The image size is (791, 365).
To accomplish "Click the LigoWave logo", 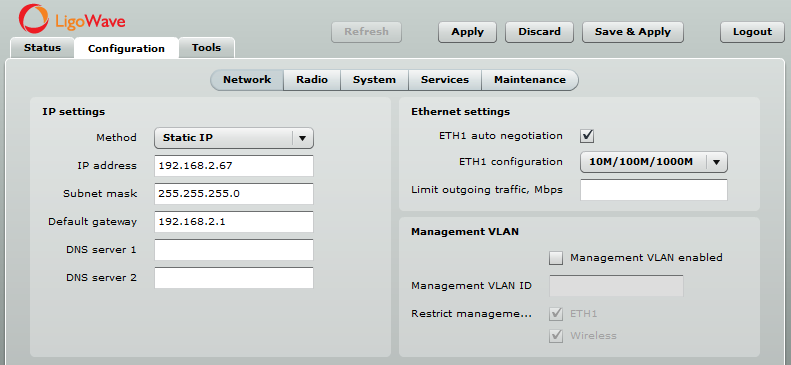I will point(72,19).
